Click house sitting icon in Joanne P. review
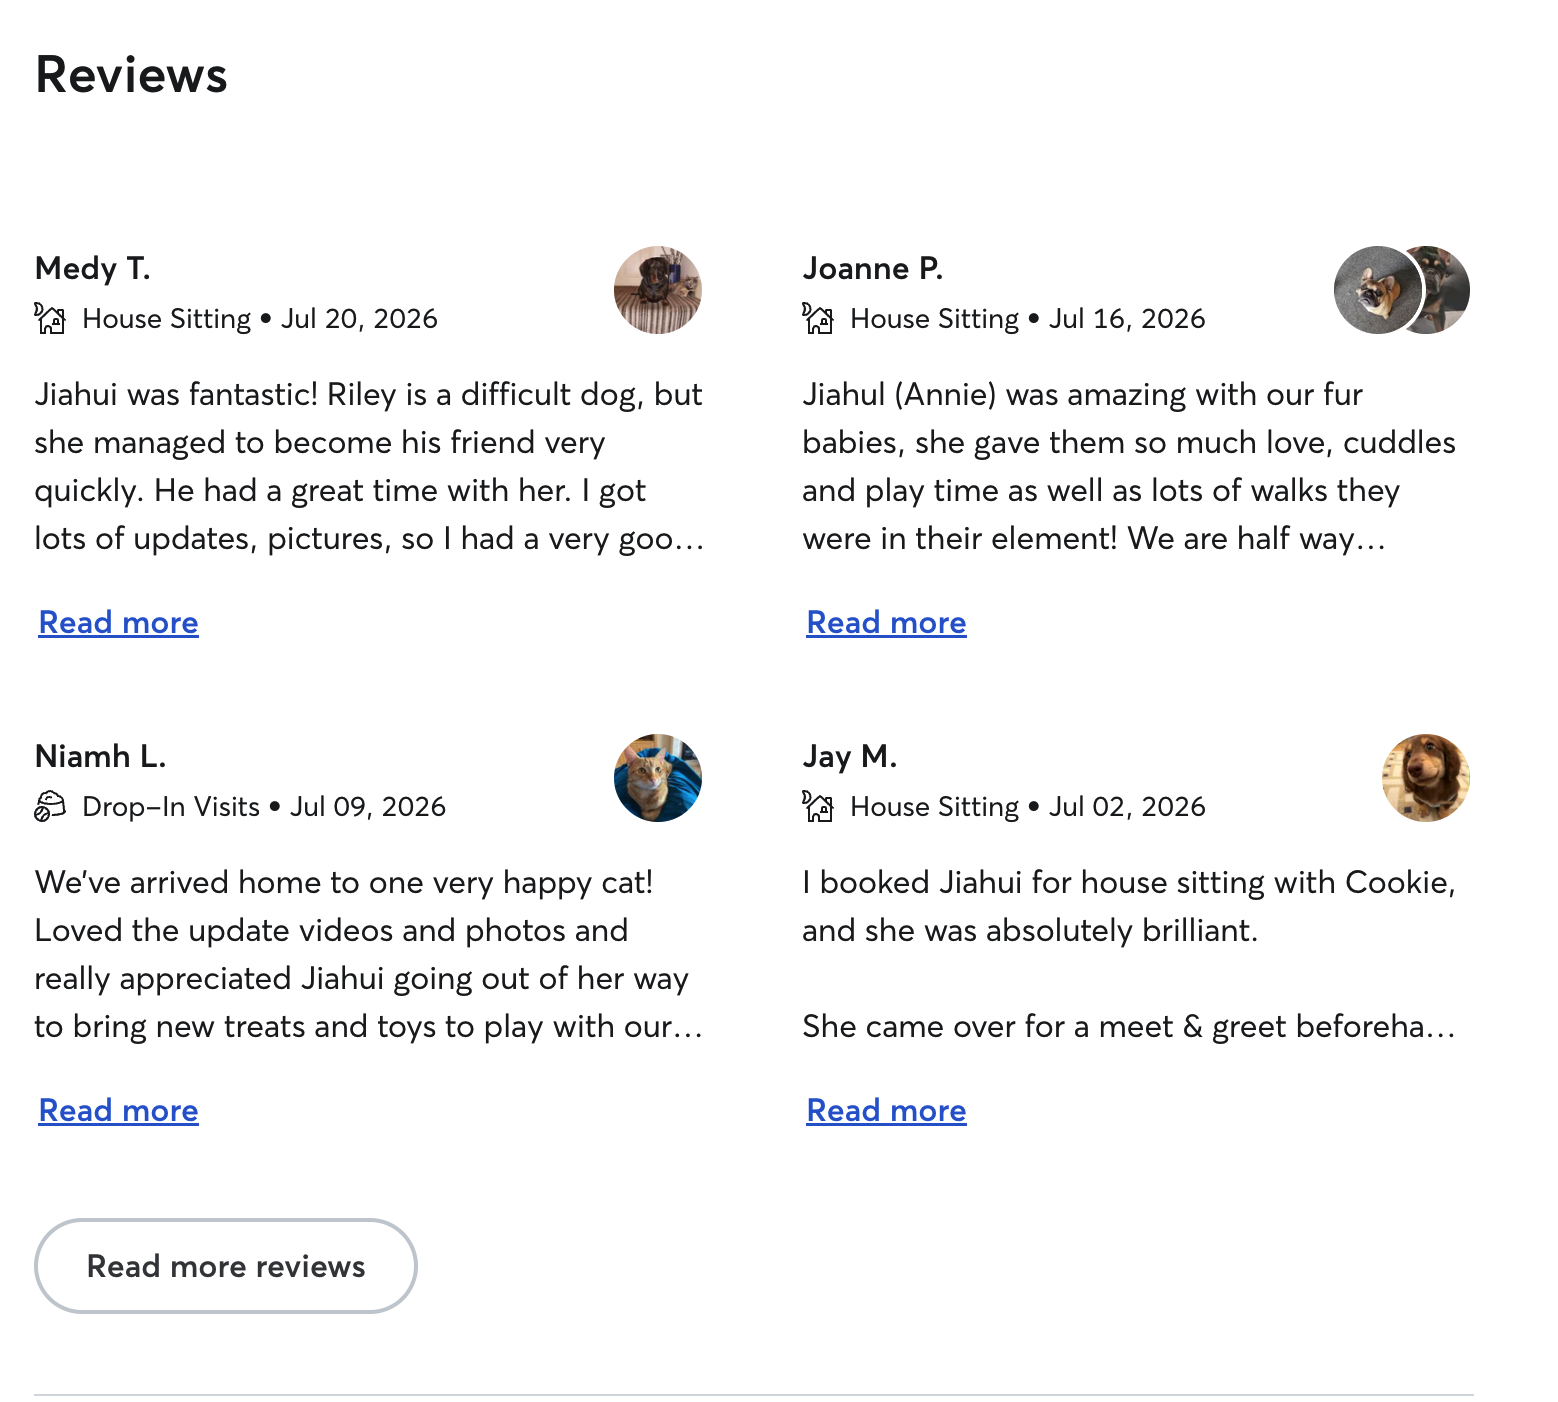 [x=818, y=319]
